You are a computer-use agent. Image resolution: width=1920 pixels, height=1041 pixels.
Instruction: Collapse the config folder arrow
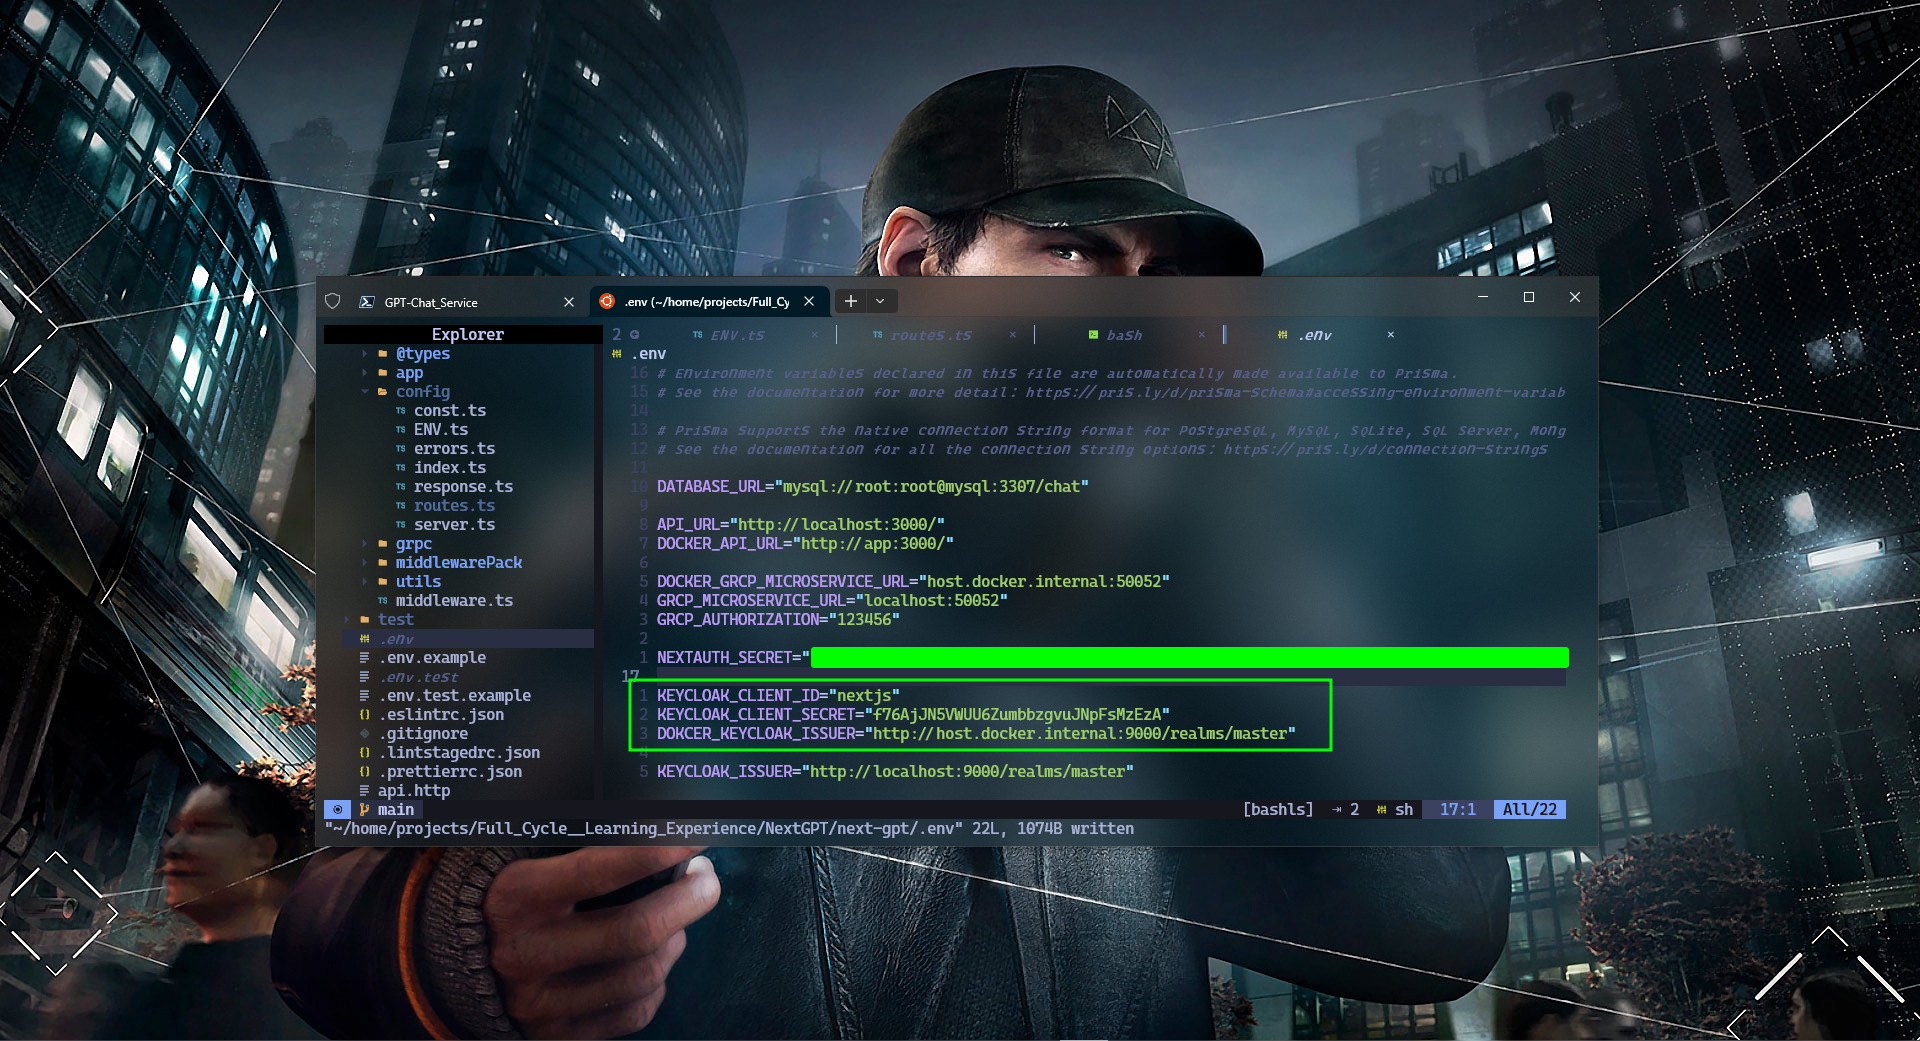pos(365,392)
